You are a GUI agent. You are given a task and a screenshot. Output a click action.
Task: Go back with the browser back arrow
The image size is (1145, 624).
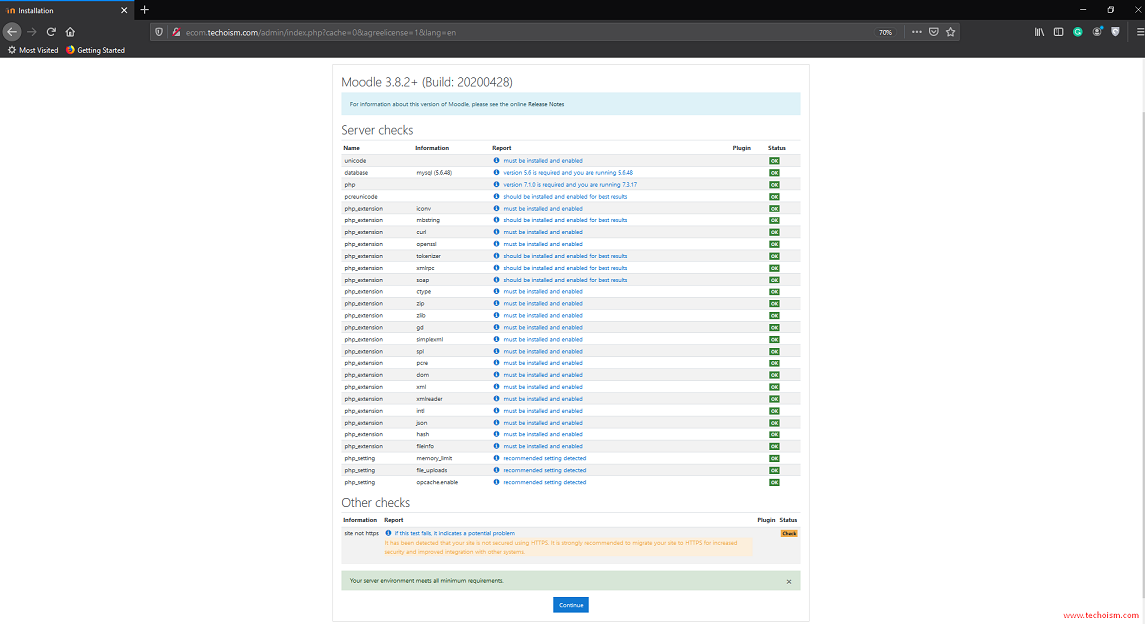pos(12,32)
